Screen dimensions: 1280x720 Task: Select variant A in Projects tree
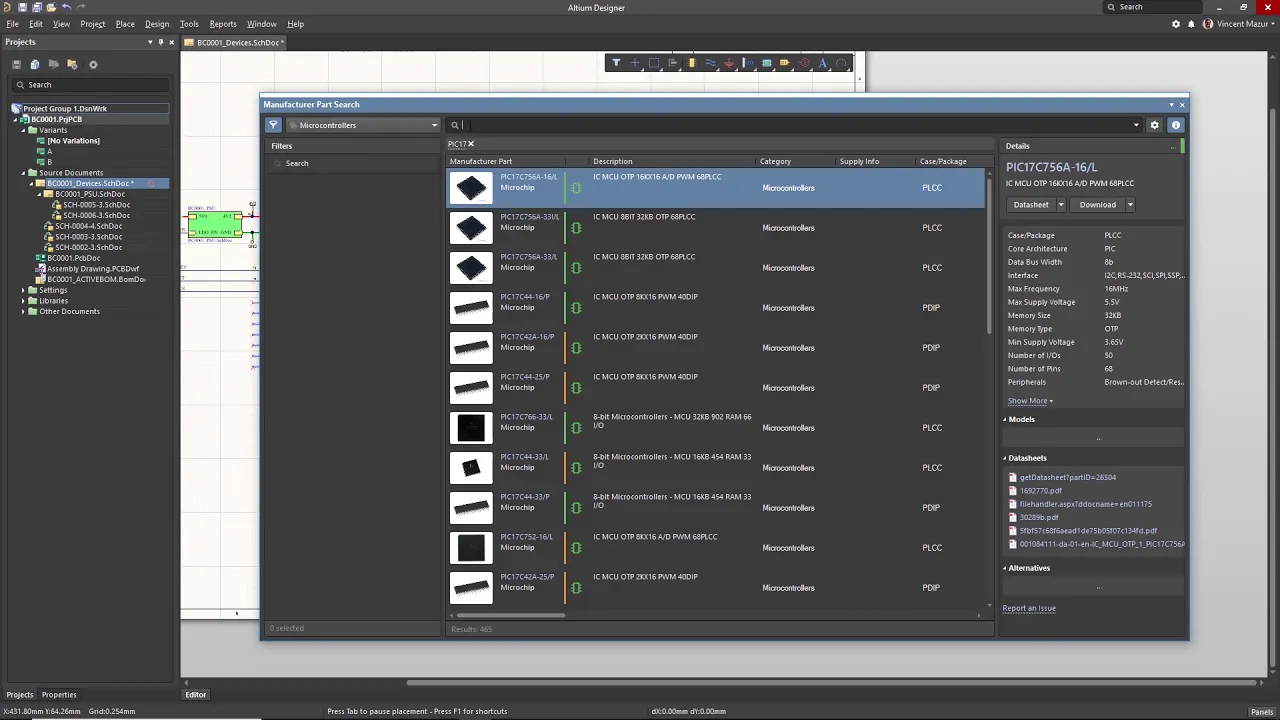(x=49, y=151)
